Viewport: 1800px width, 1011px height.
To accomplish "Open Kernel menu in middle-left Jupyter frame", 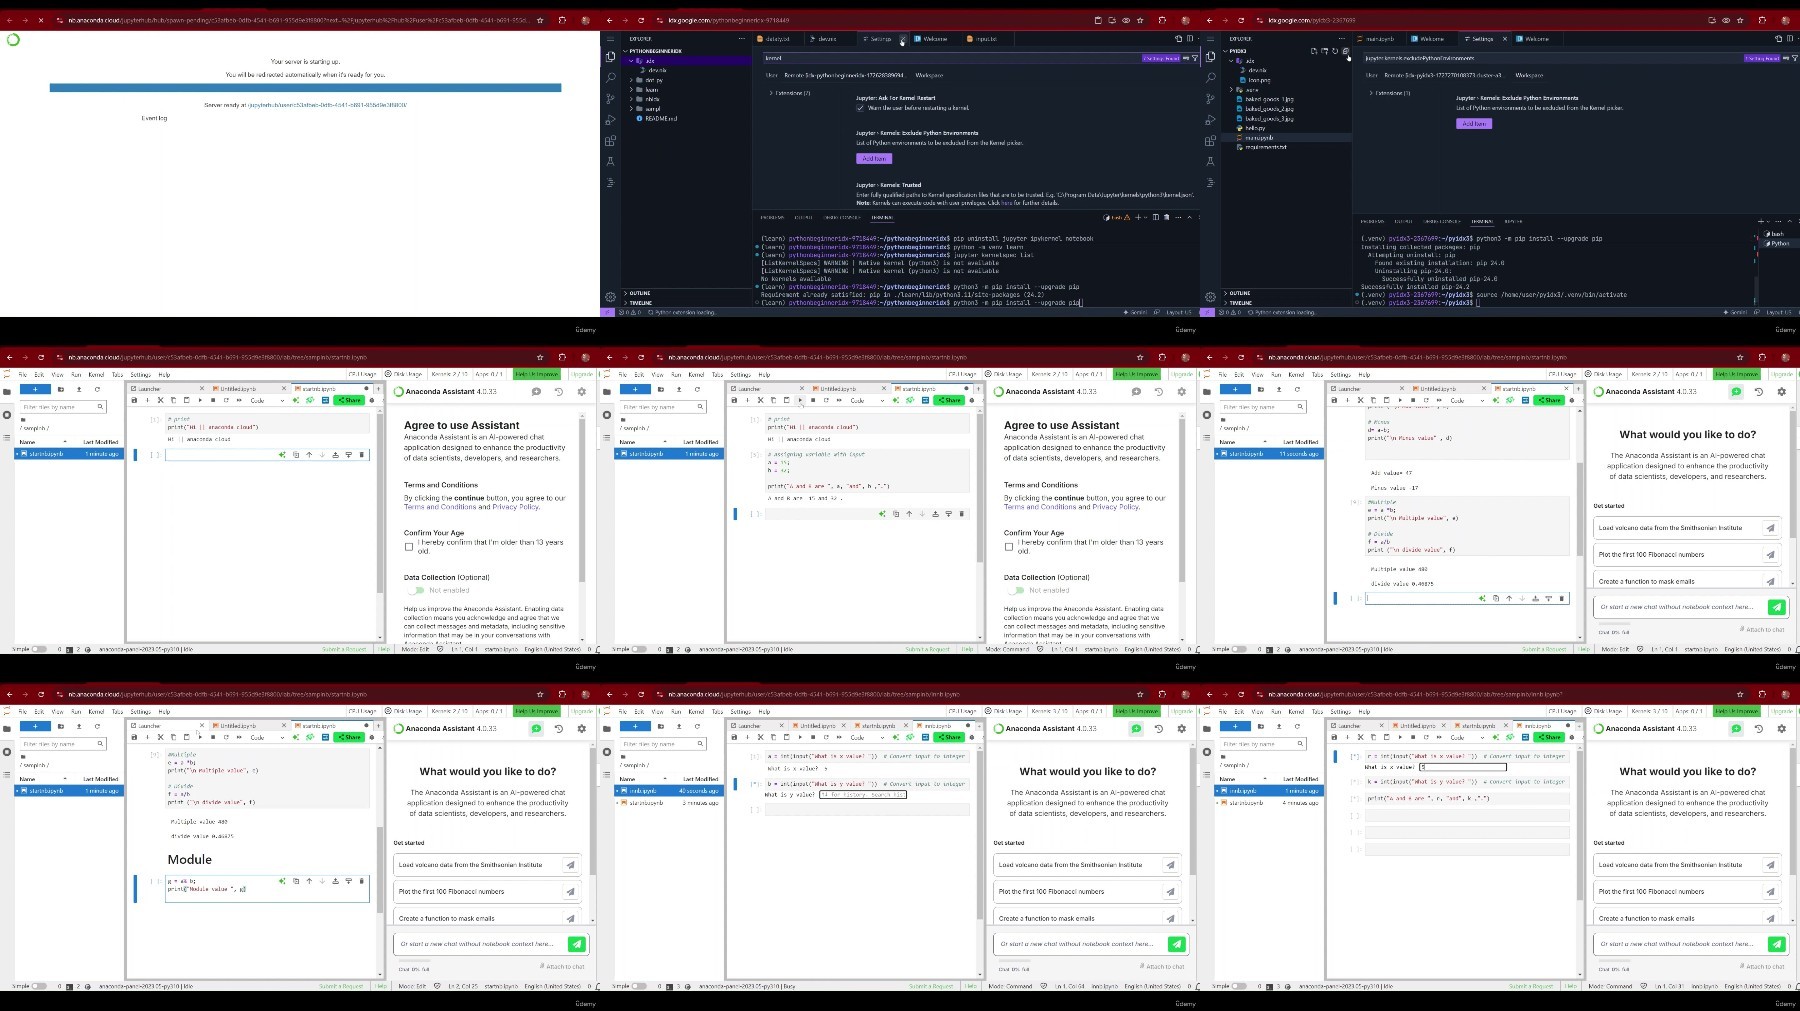I will pyautogui.click(x=96, y=374).
